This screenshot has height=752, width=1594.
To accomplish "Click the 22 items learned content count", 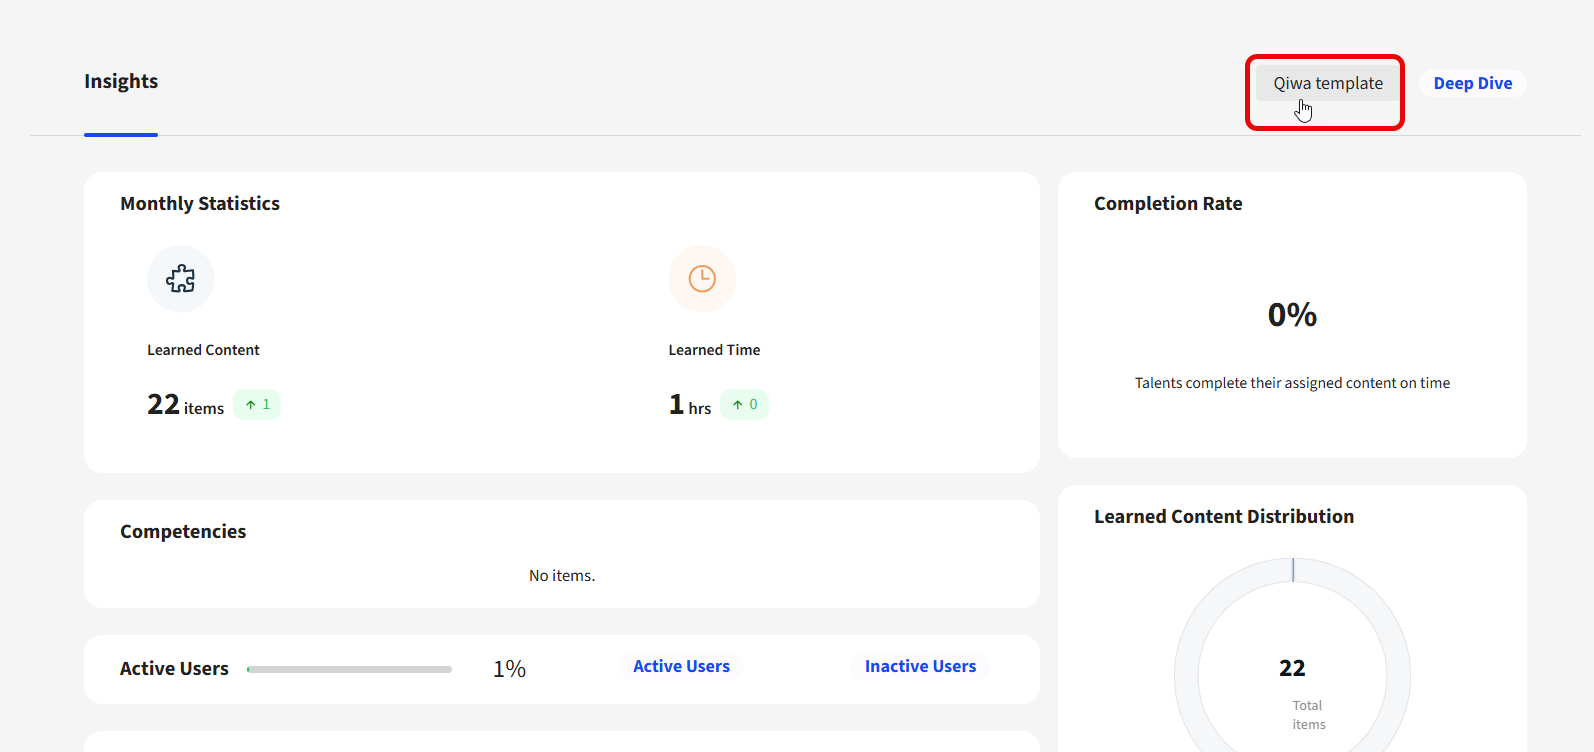I will [185, 405].
